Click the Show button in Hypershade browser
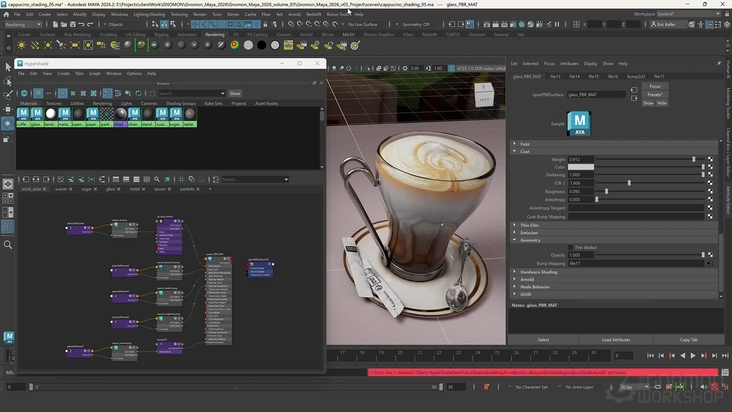 (235, 93)
